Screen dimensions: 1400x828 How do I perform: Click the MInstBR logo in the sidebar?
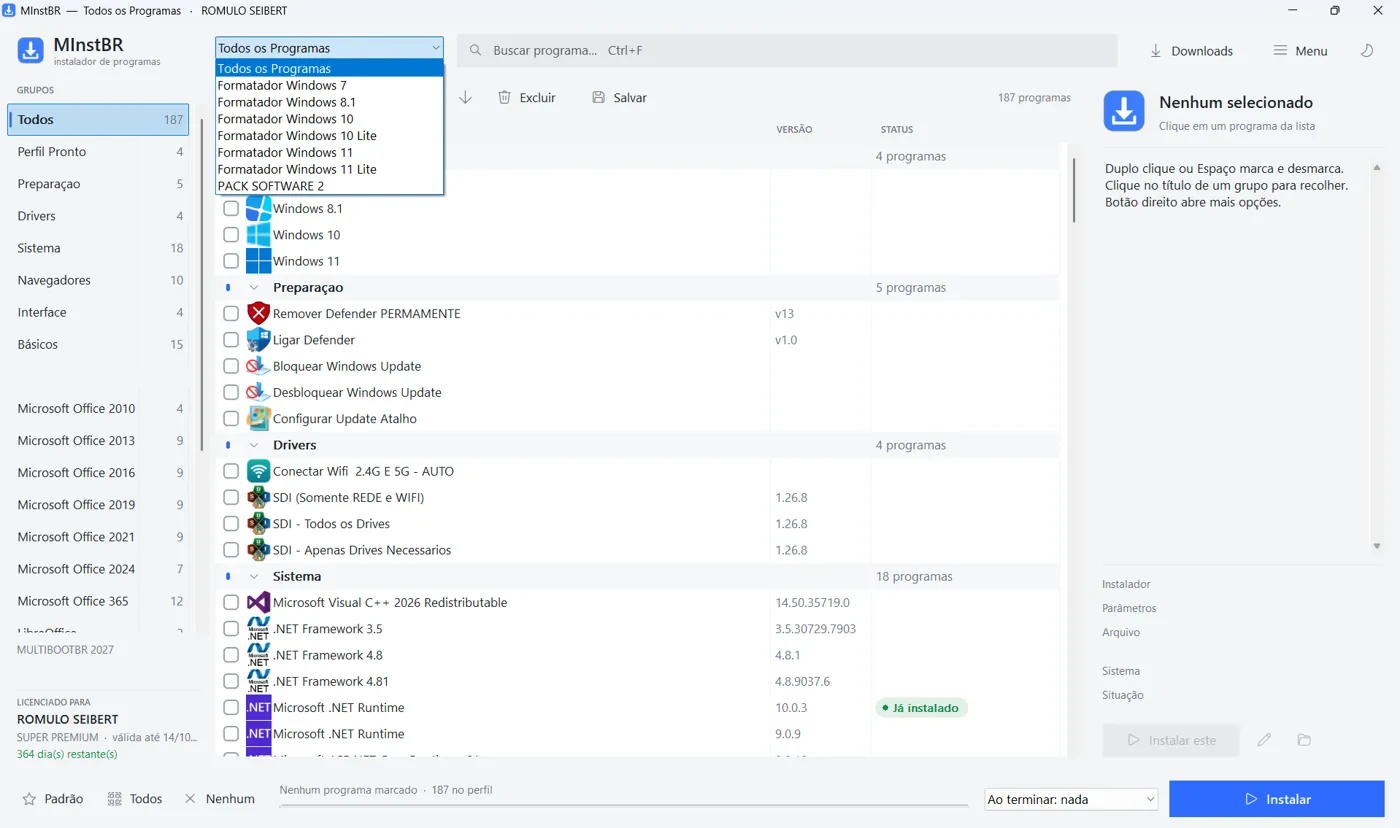pyautogui.click(x=31, y=51)
